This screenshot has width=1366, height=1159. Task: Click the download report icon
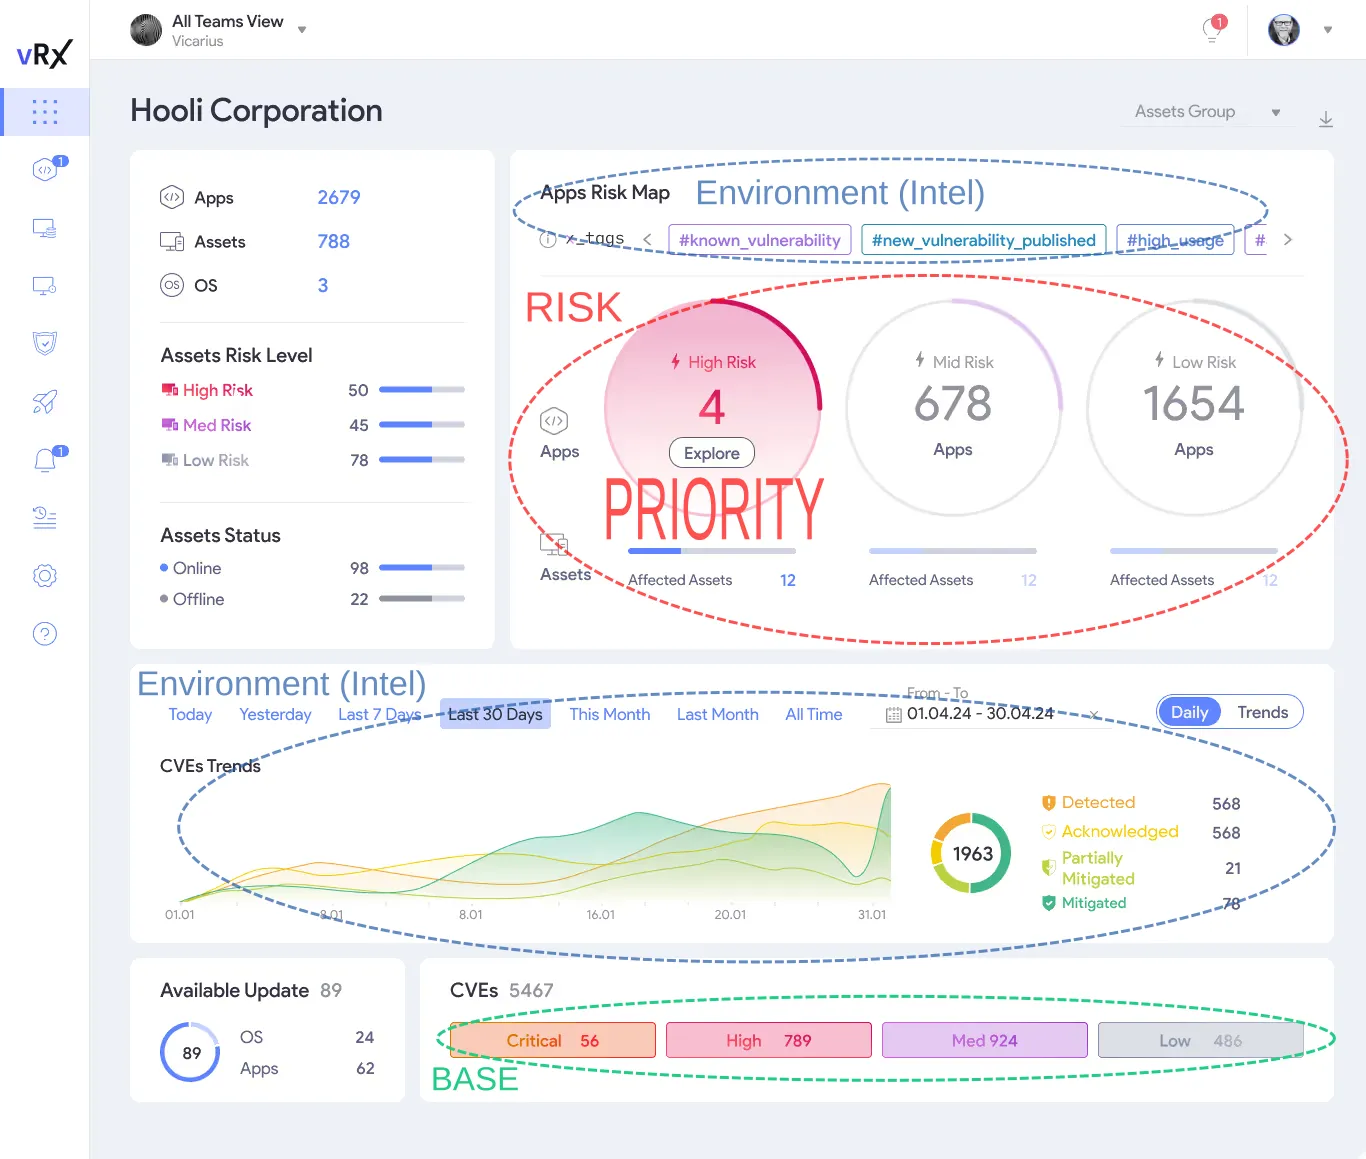click(x=1326, y=120)
